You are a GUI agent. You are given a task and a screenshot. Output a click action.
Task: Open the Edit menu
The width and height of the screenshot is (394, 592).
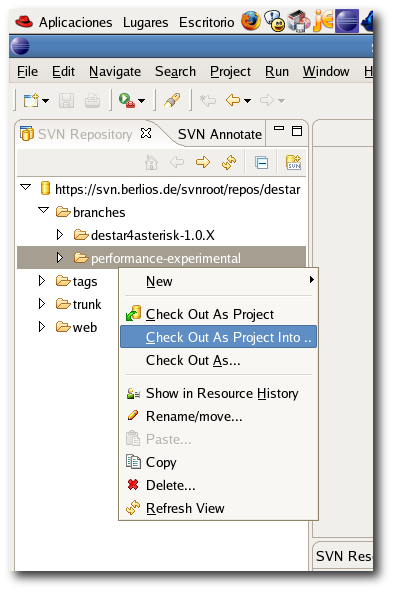(x=63, y=71)
